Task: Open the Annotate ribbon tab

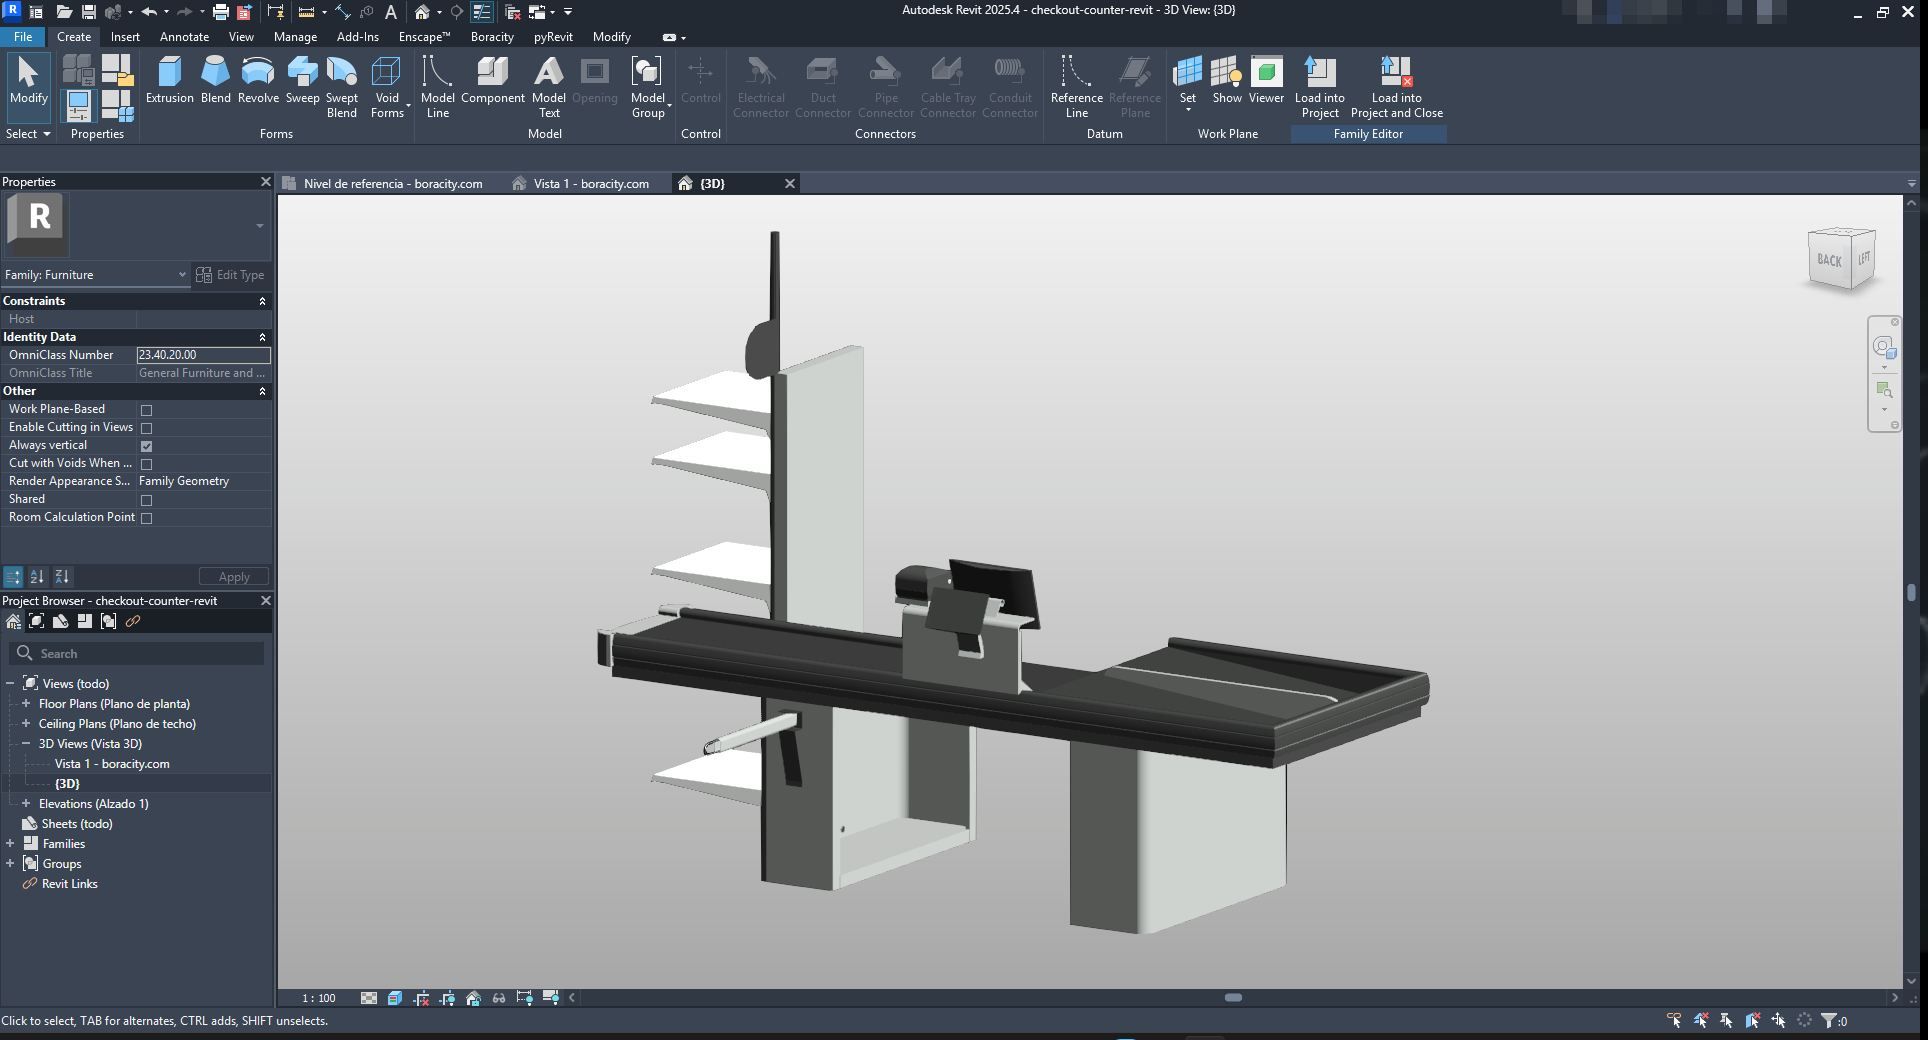Action: click(x=184, y=37)
